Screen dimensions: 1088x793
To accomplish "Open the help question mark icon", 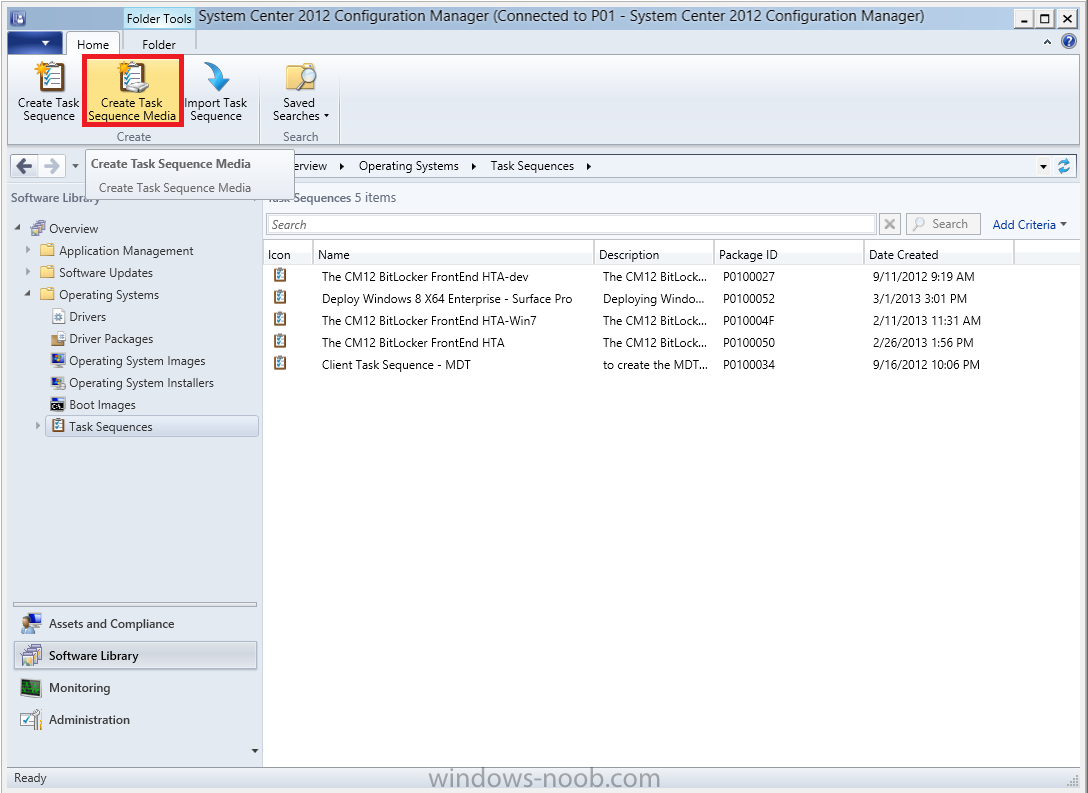I will pyautogui.click(x=1069, y=42).
